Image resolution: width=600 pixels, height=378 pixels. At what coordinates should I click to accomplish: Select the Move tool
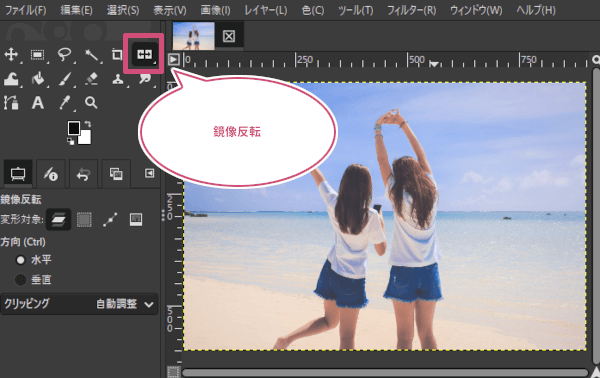[11, 54]
